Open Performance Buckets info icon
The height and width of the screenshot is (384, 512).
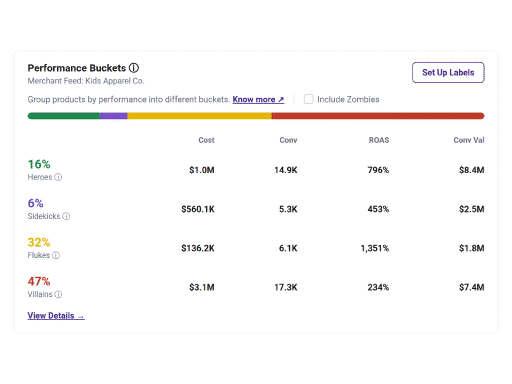pos(134,68)
